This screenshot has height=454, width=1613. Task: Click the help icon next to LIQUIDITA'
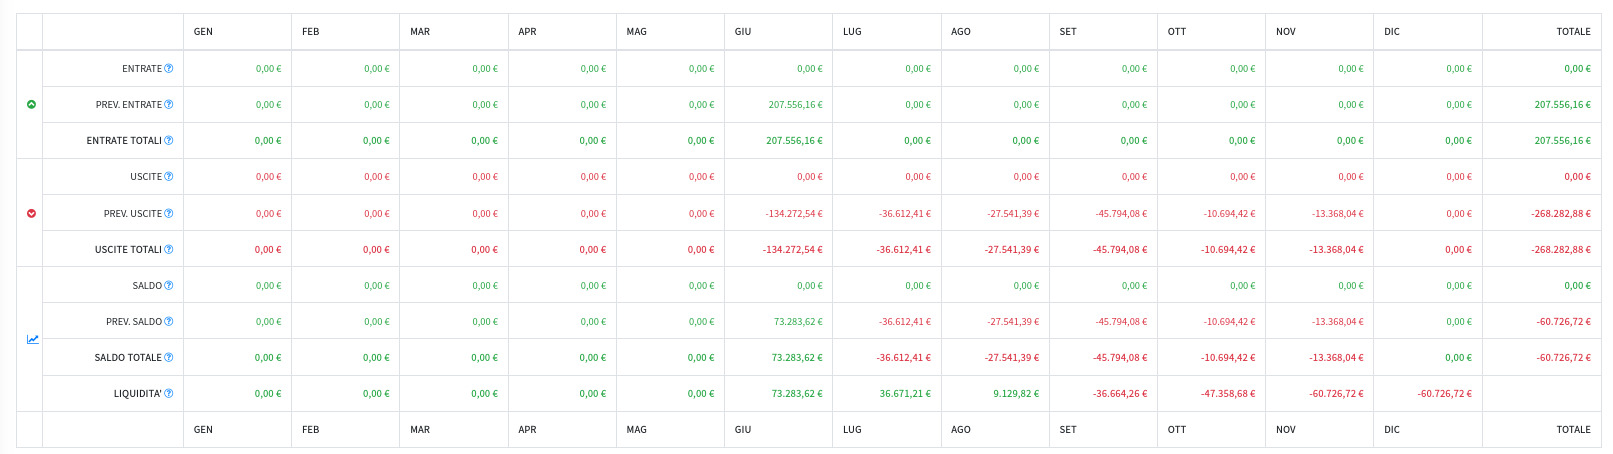point(169,394)
